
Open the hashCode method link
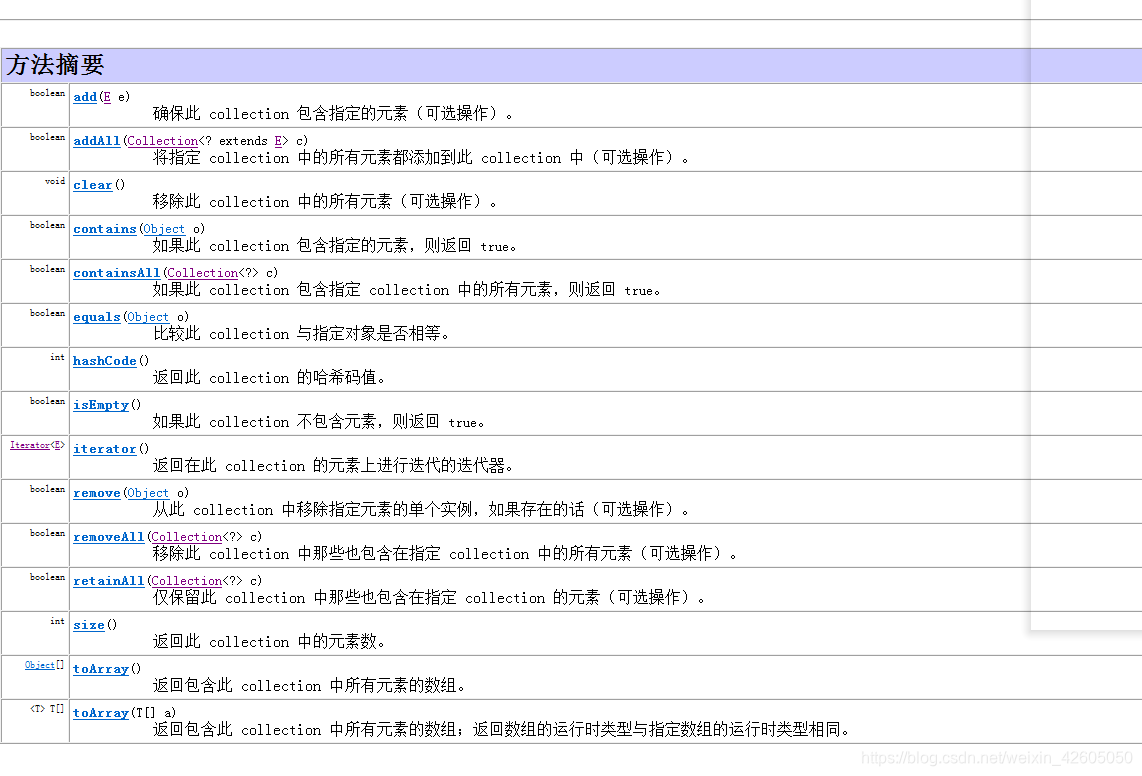click(x=105, y=361)
